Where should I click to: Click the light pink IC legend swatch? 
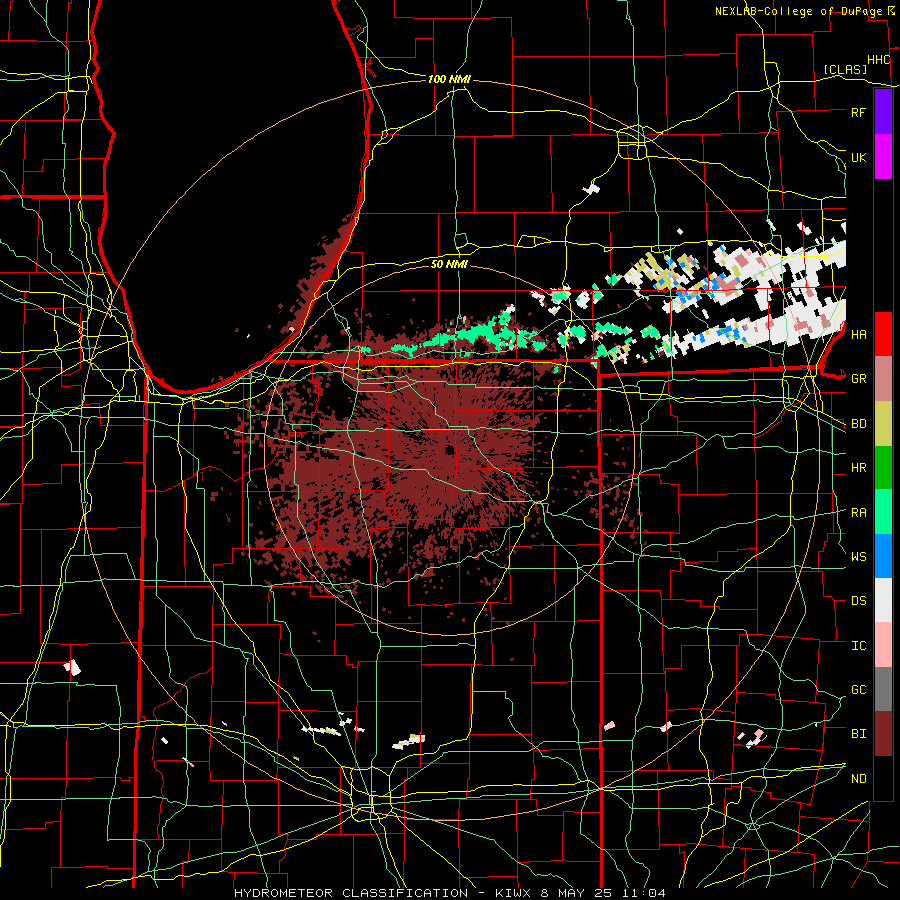[x=883, y=645]
